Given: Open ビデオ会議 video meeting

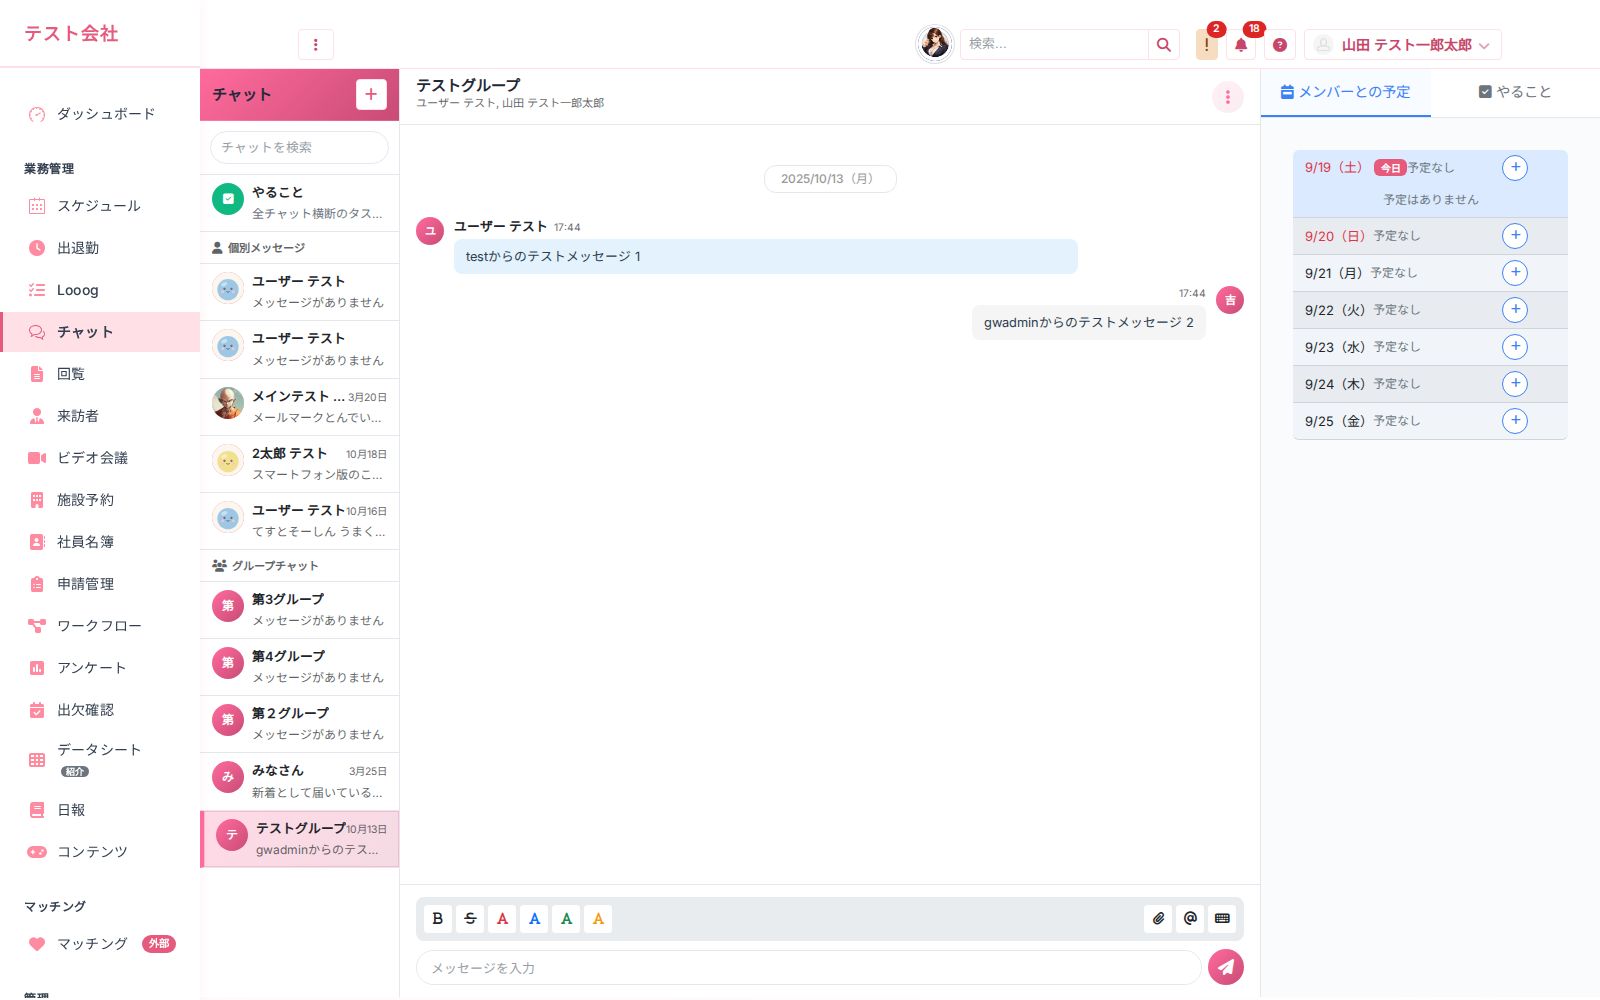Looking at the screenshot, I should pyautogui.click(x=100, y=458).
